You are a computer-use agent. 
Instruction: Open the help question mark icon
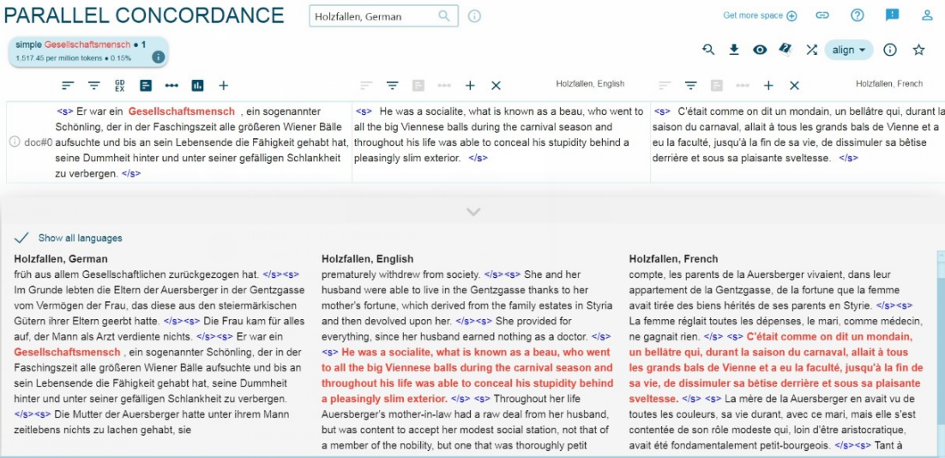[x=857, y=16]
